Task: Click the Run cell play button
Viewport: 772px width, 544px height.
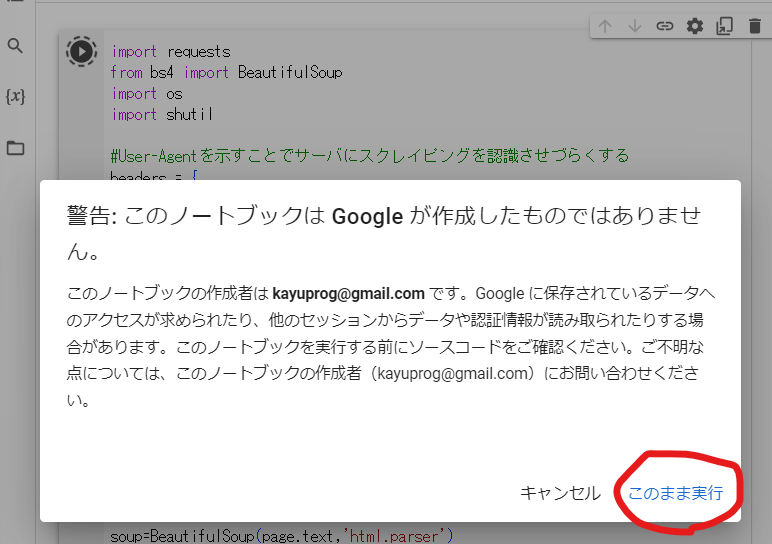Action: pos(82,52)
